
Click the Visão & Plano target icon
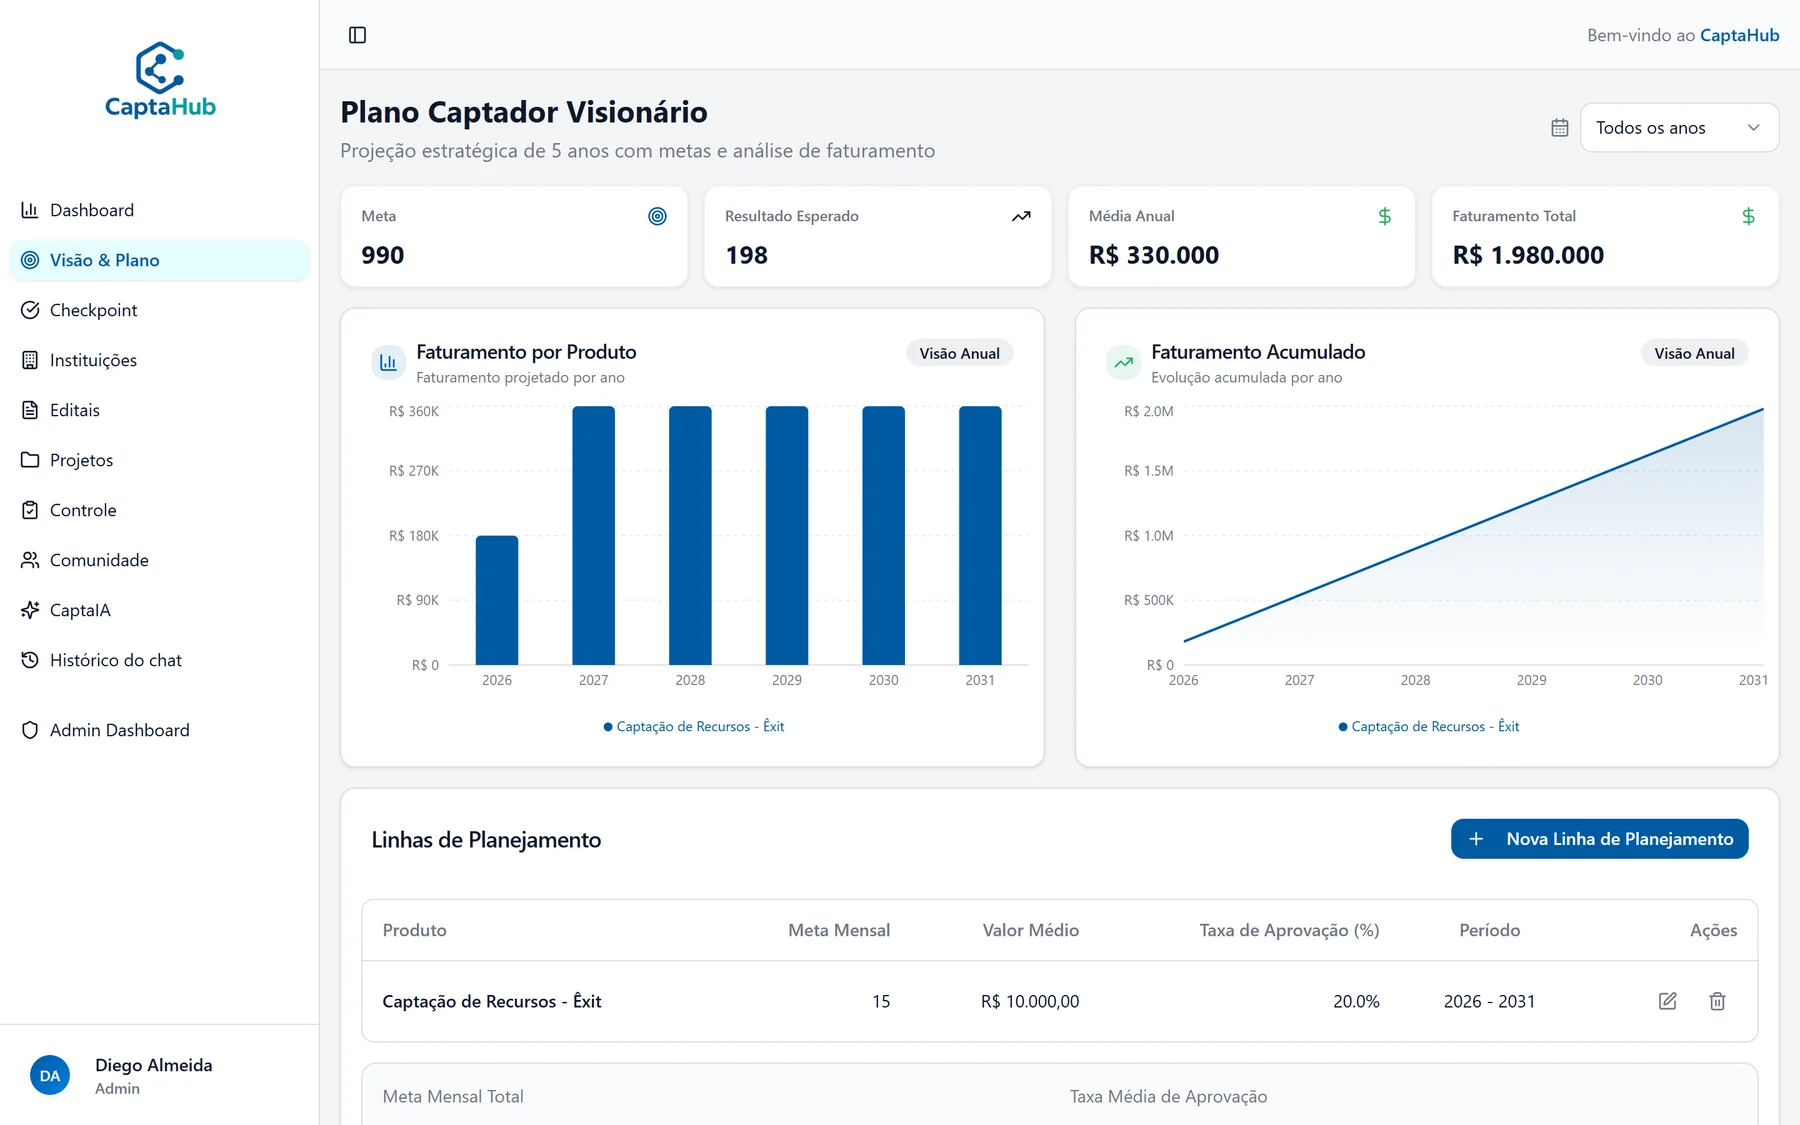[30, 260]
